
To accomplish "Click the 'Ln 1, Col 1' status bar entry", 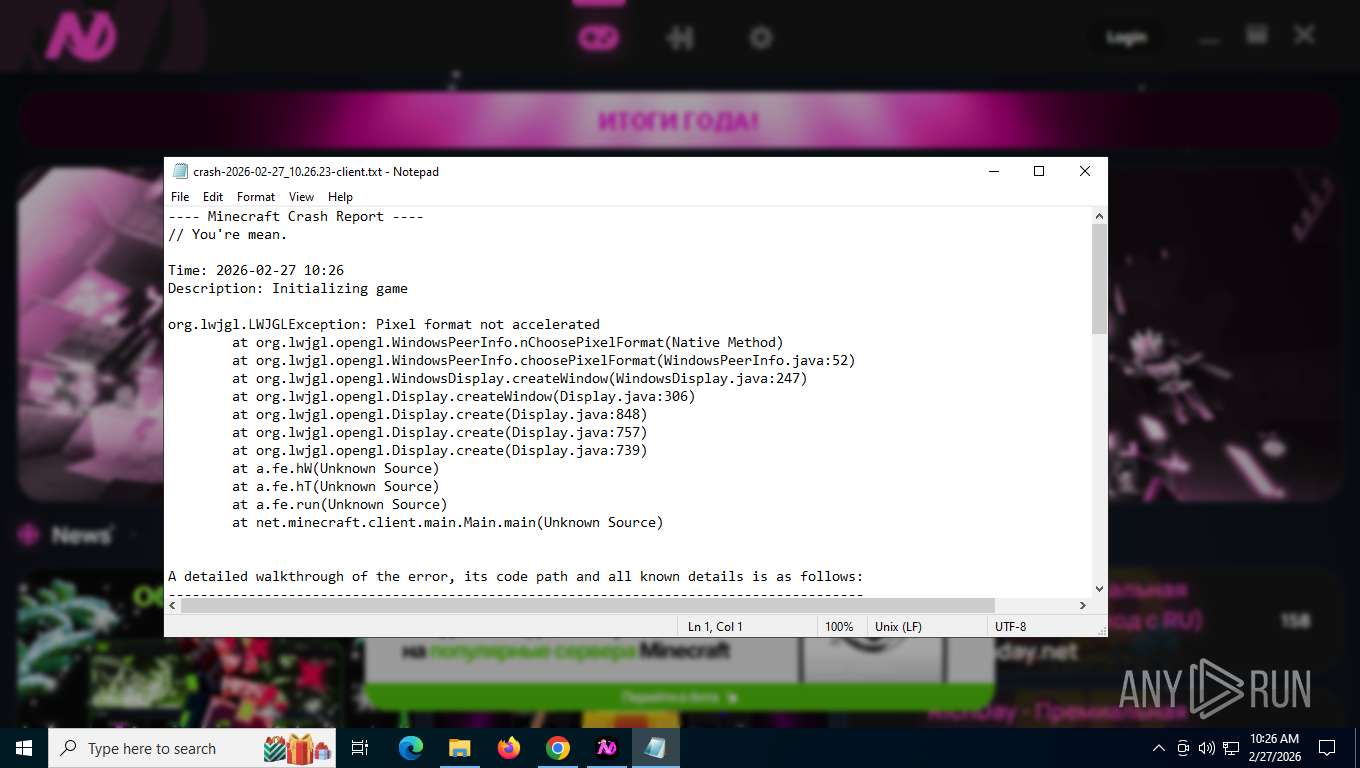I will tap(716, 626).
